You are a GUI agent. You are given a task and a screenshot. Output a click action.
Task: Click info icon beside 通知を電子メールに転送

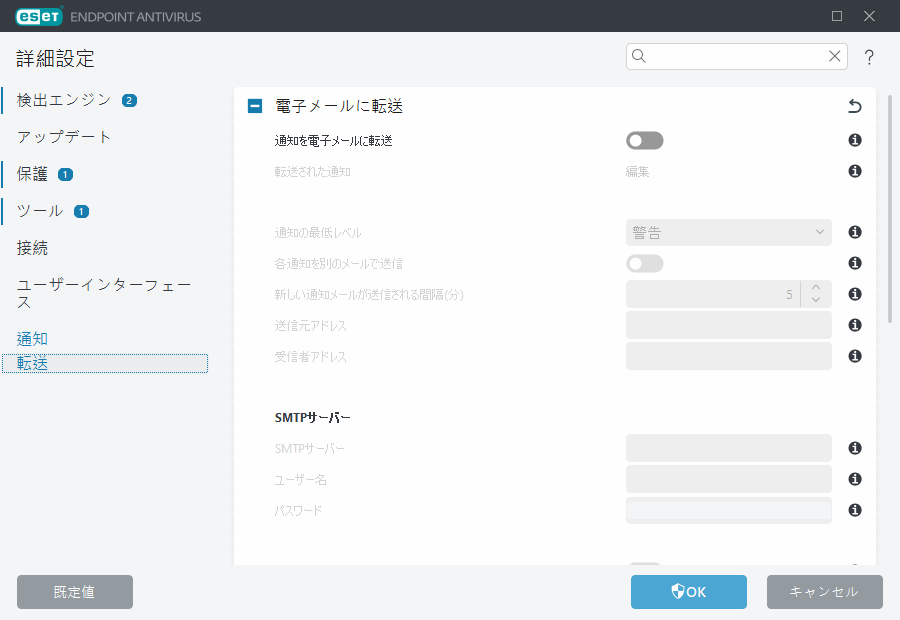tap(854, 140)
